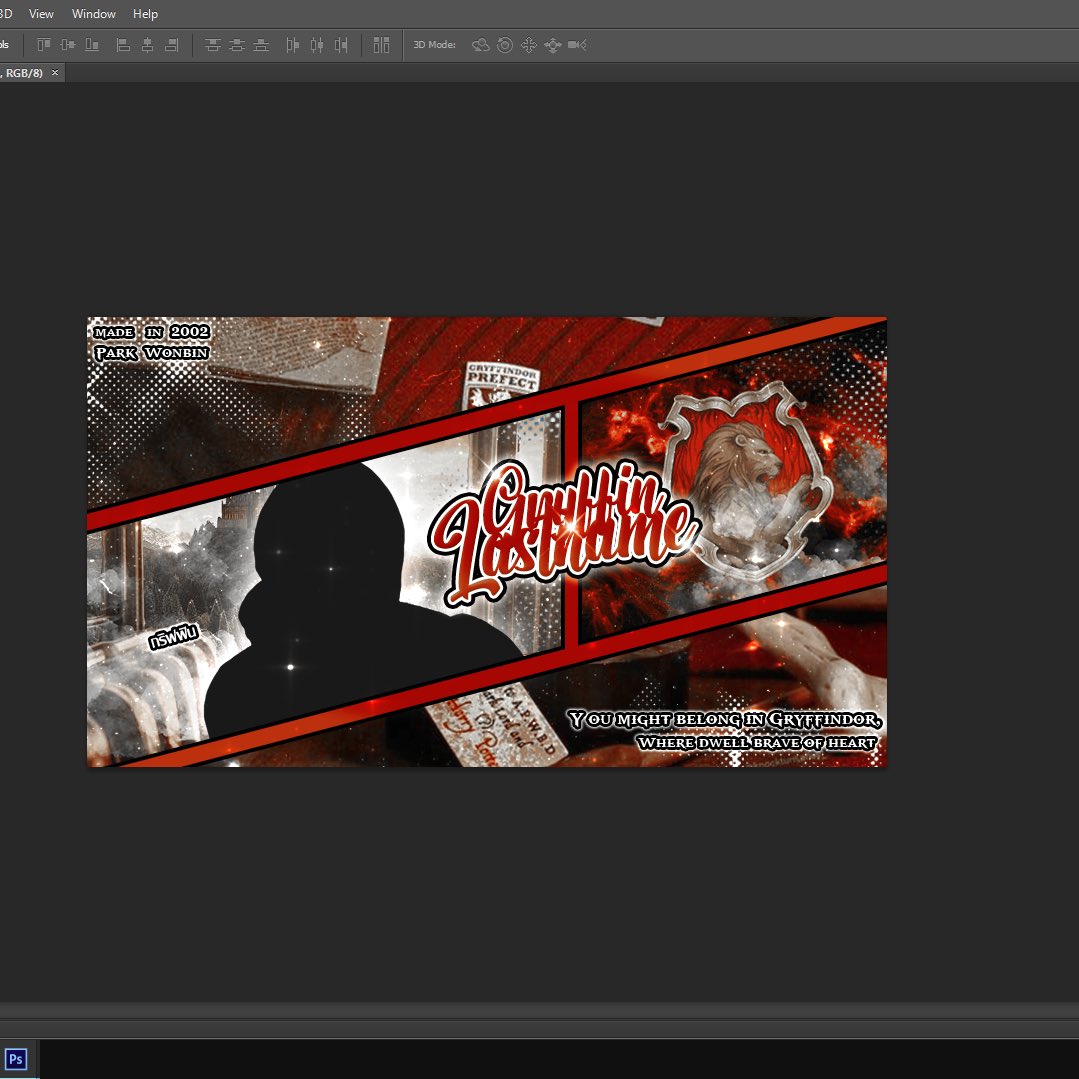Click Distribute vertical centers icon

point(237,45)
